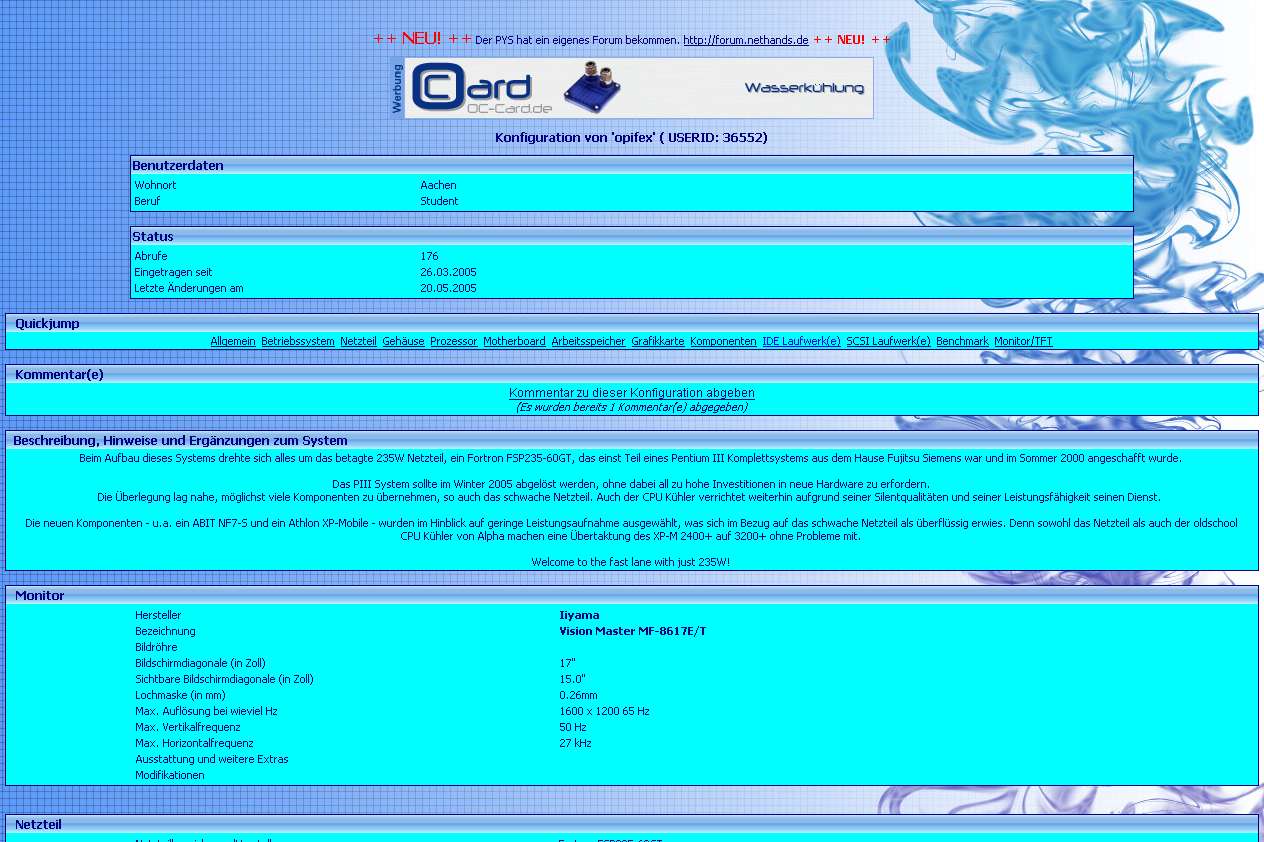Click the heading 'Konfiguration von opifex'

631,137
